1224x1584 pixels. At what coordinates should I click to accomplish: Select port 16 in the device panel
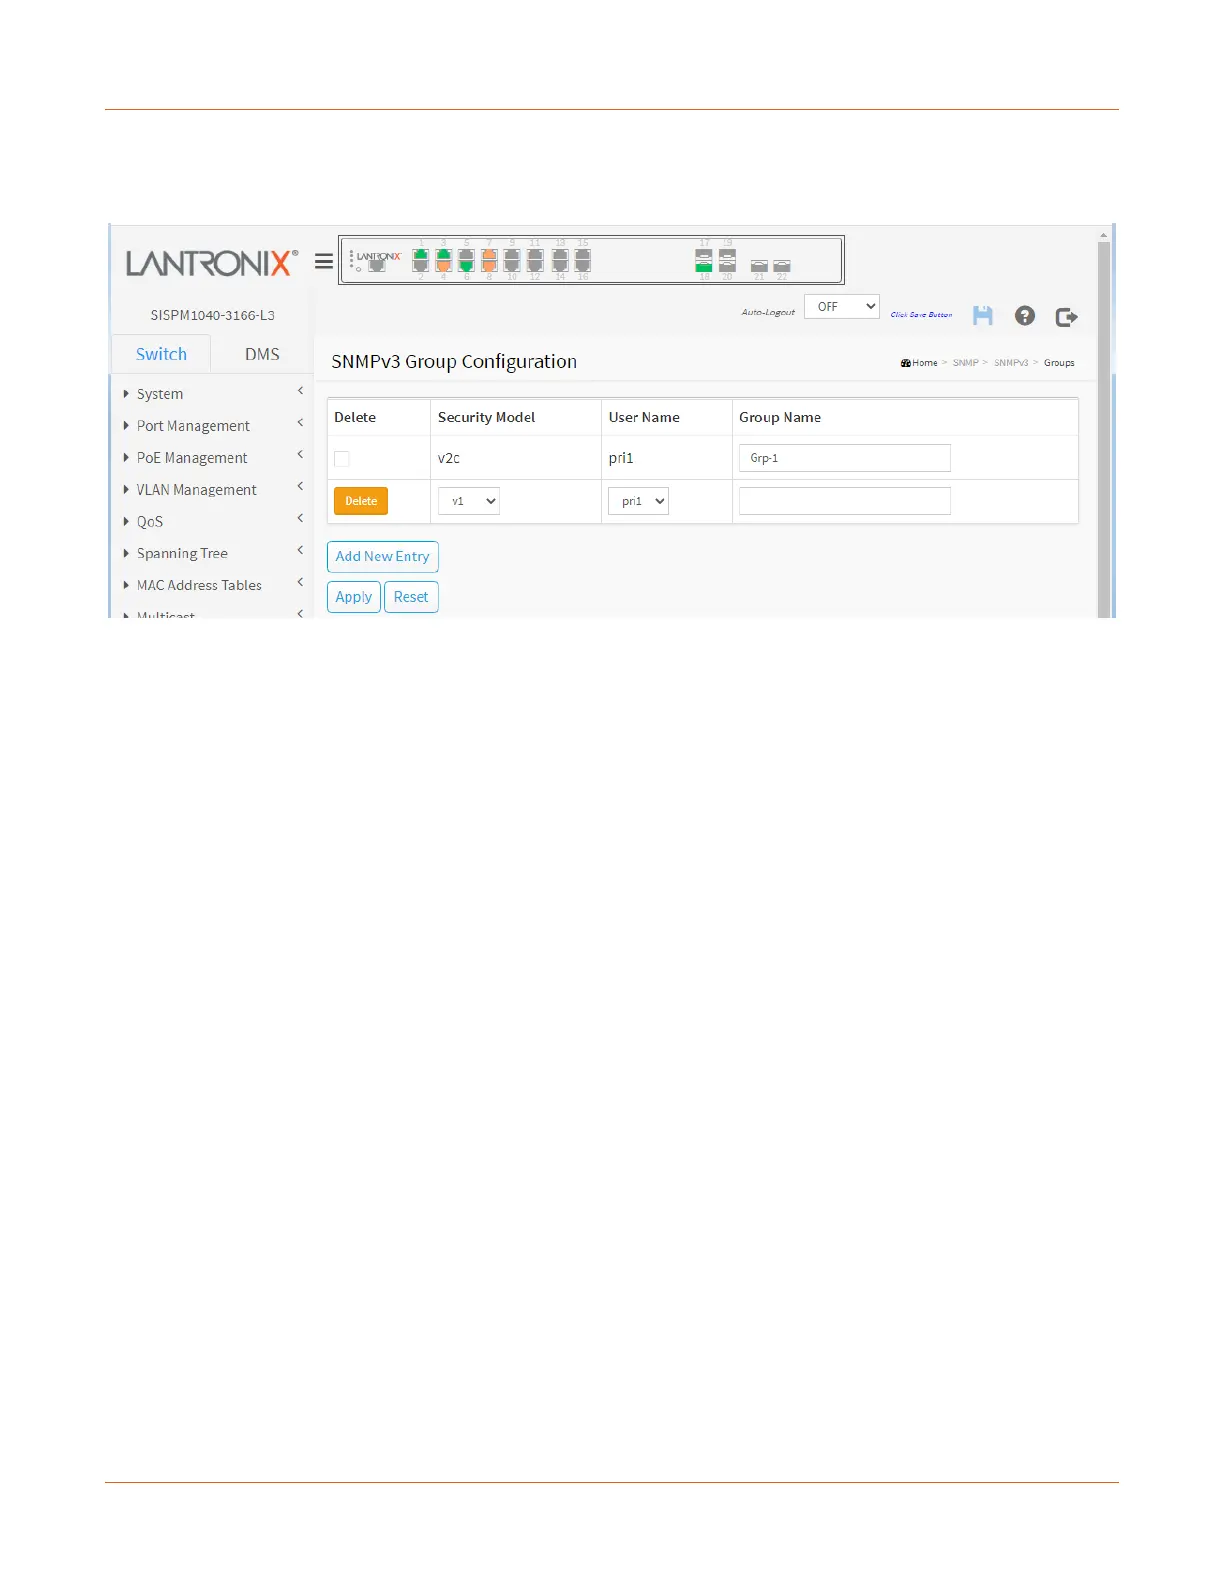(x=583, y=266)
